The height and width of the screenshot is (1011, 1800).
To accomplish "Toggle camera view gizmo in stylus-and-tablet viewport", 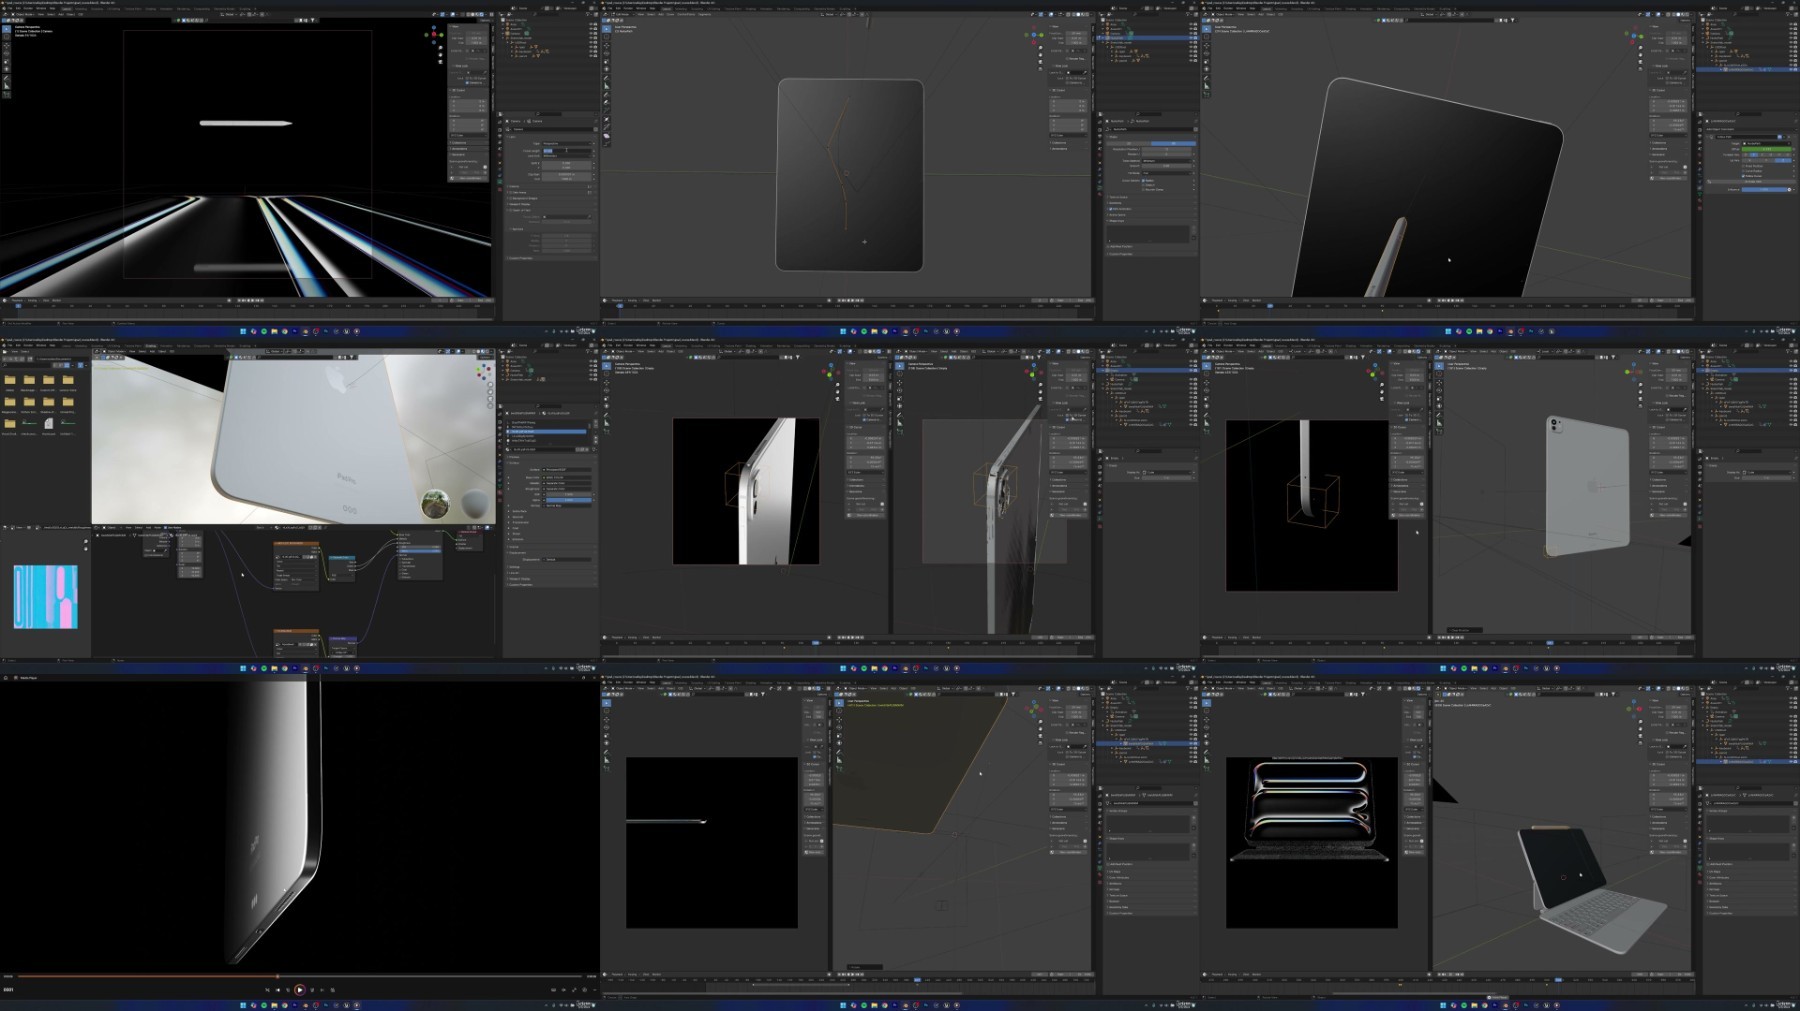I will coord(1640,62).
